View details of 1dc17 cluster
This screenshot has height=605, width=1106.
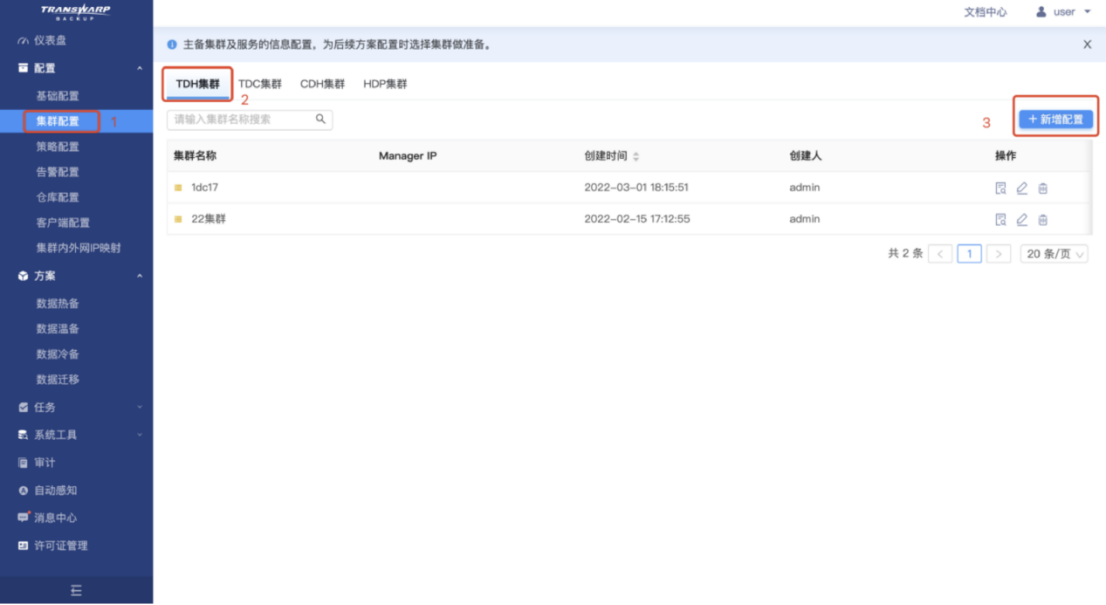click(x=1000, y=188)
